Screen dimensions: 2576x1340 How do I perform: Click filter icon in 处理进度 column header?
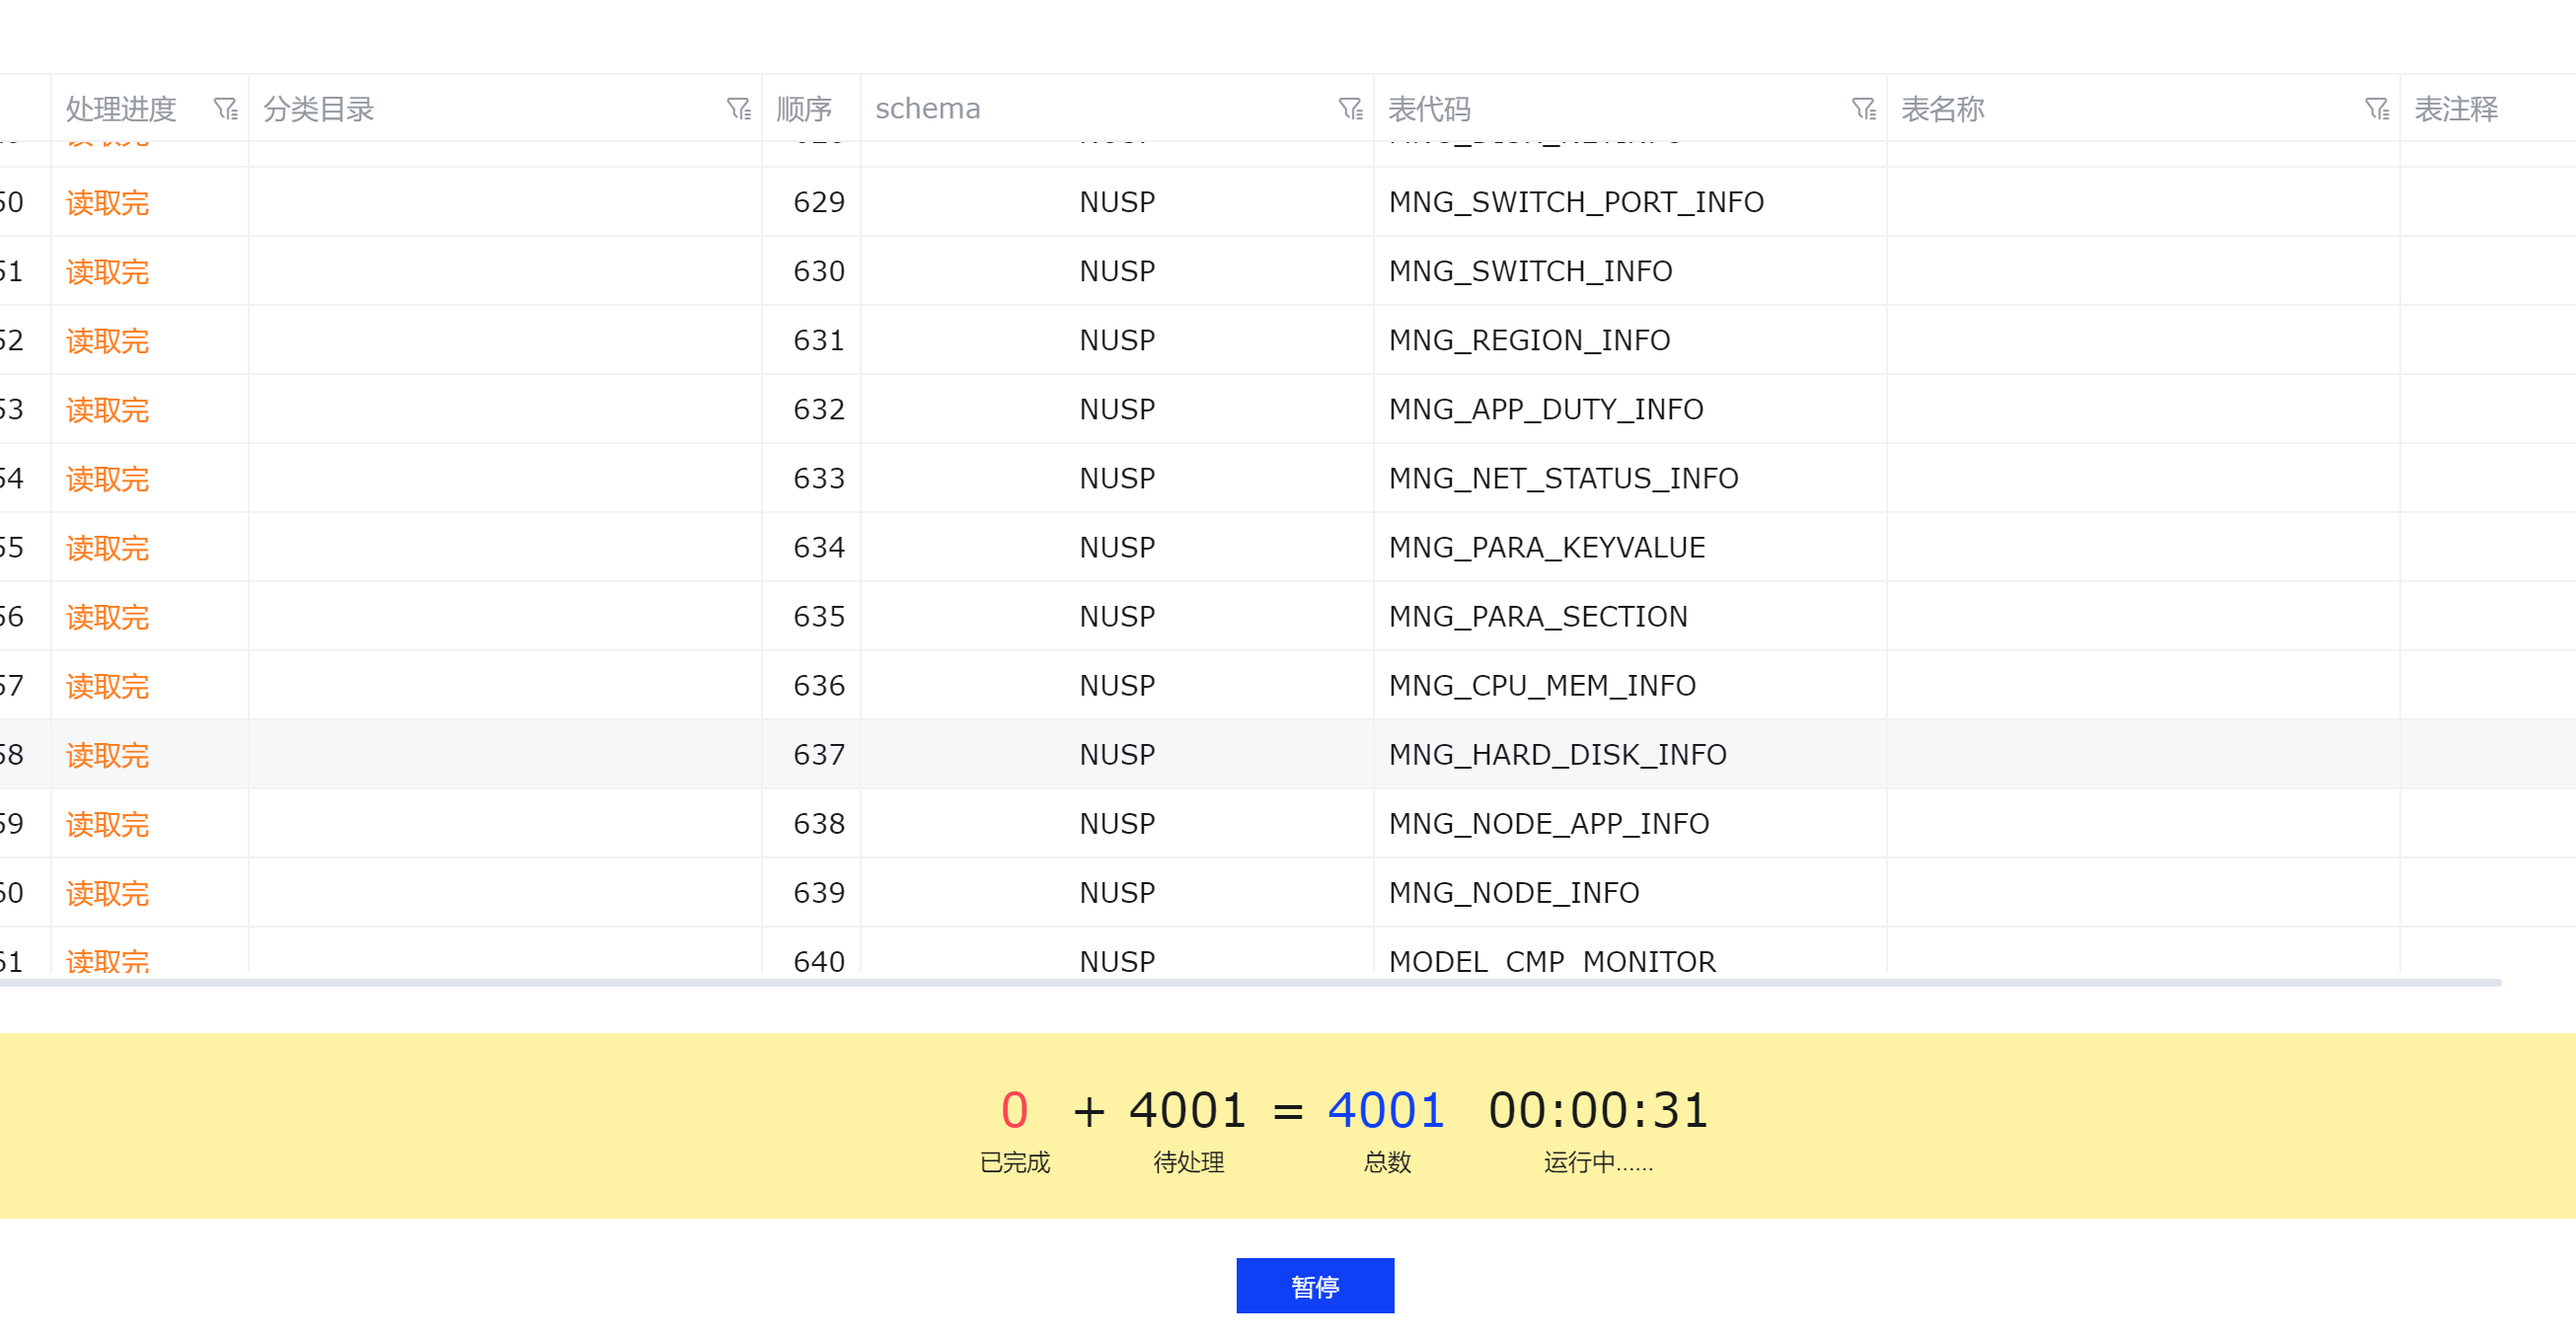(226, 108)
